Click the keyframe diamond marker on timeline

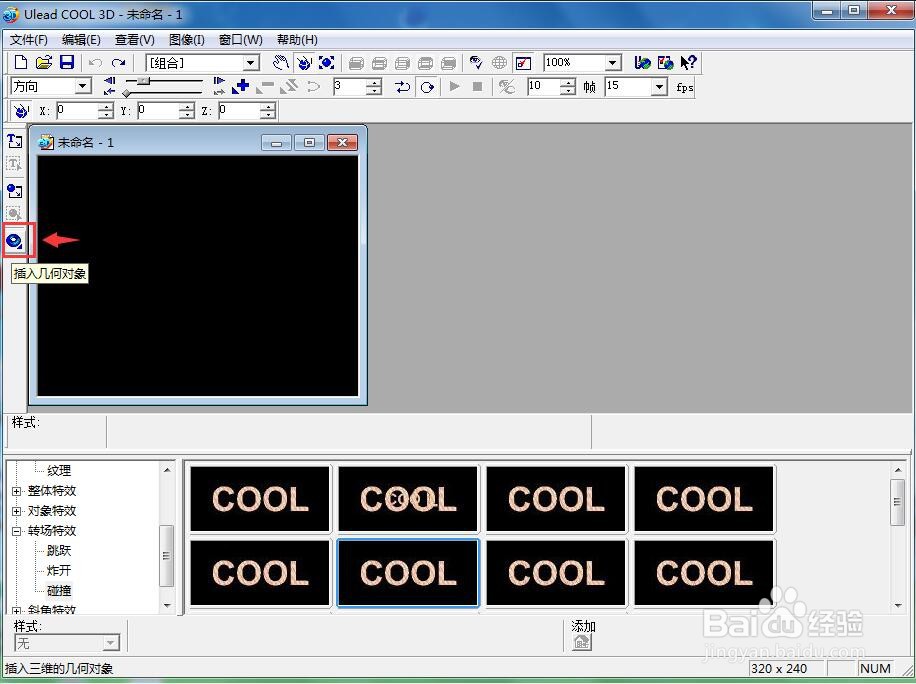(x=126, y=93)
